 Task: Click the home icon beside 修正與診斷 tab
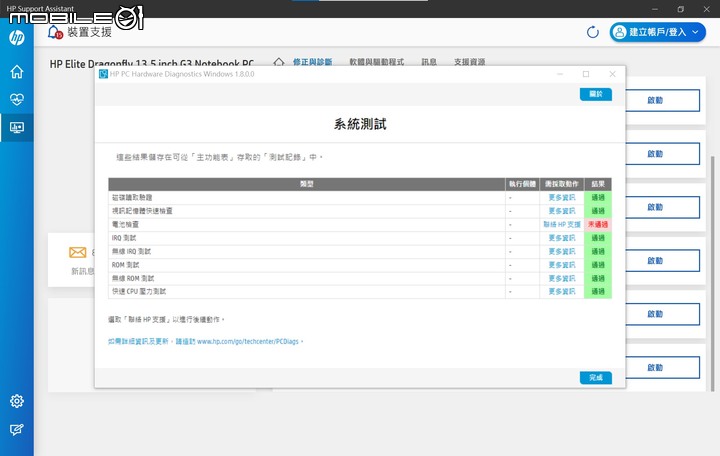click(279, 62)
